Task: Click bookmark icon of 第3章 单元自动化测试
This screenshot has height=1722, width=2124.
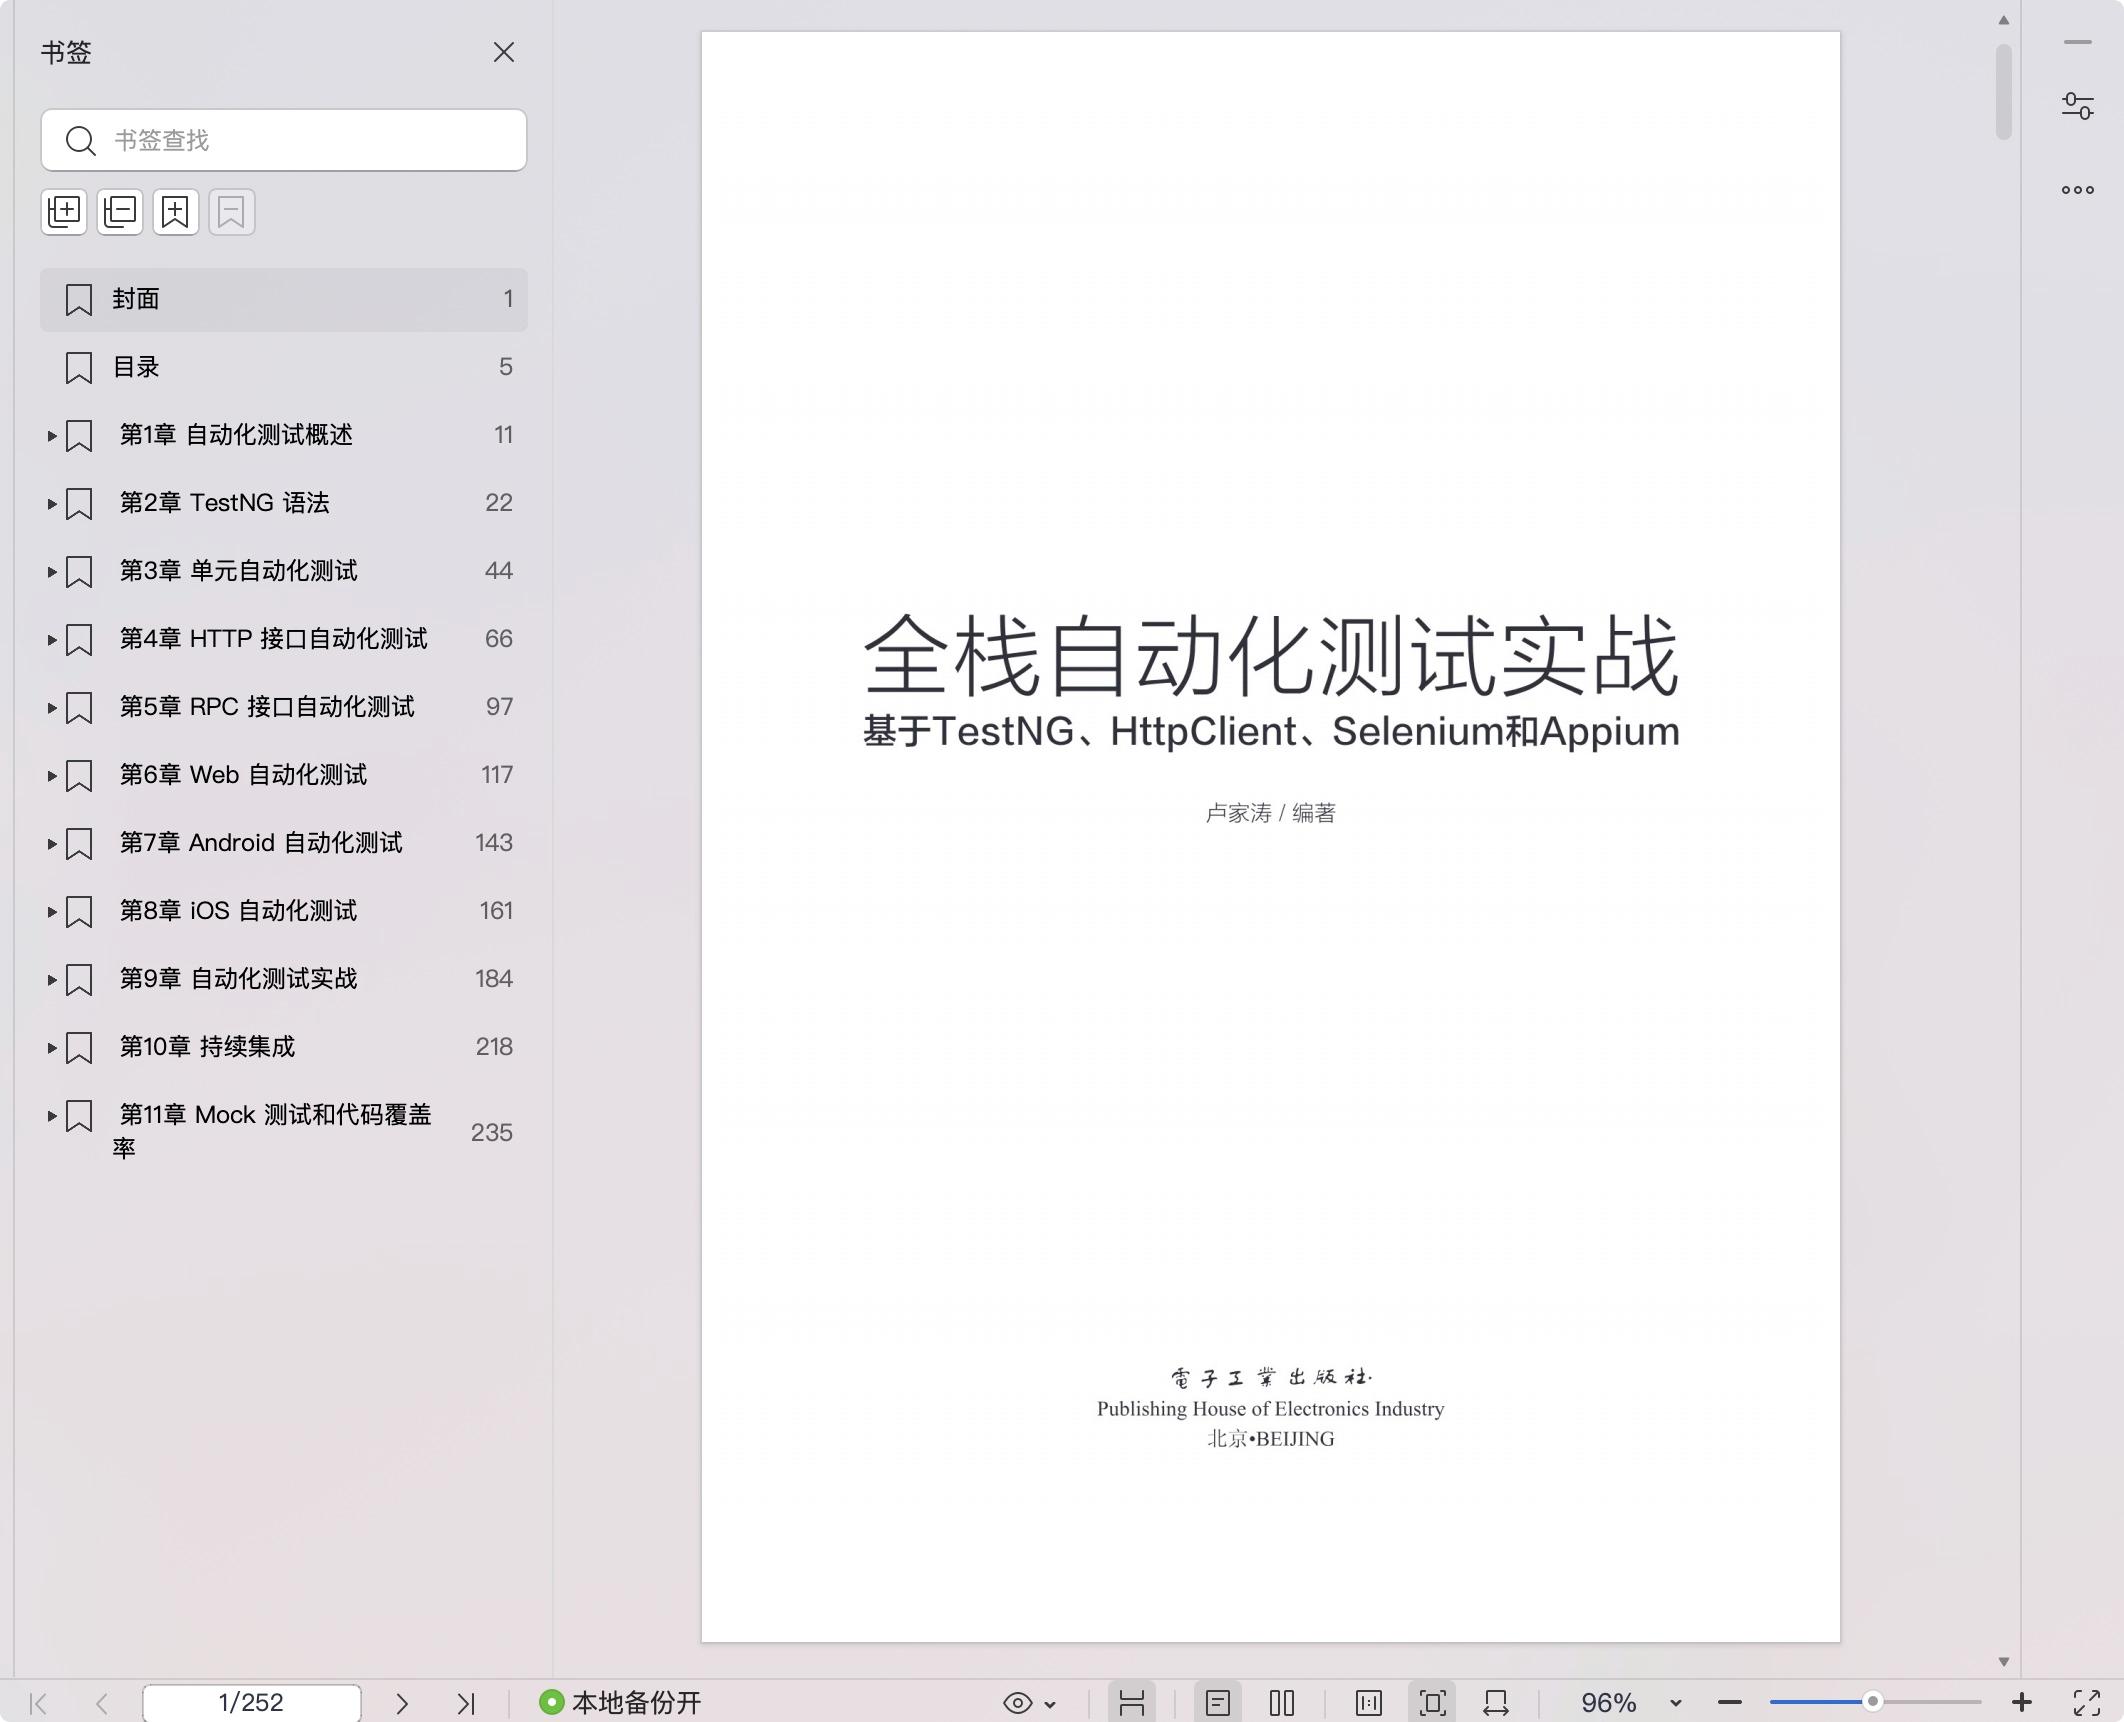Action: (79, 572)
